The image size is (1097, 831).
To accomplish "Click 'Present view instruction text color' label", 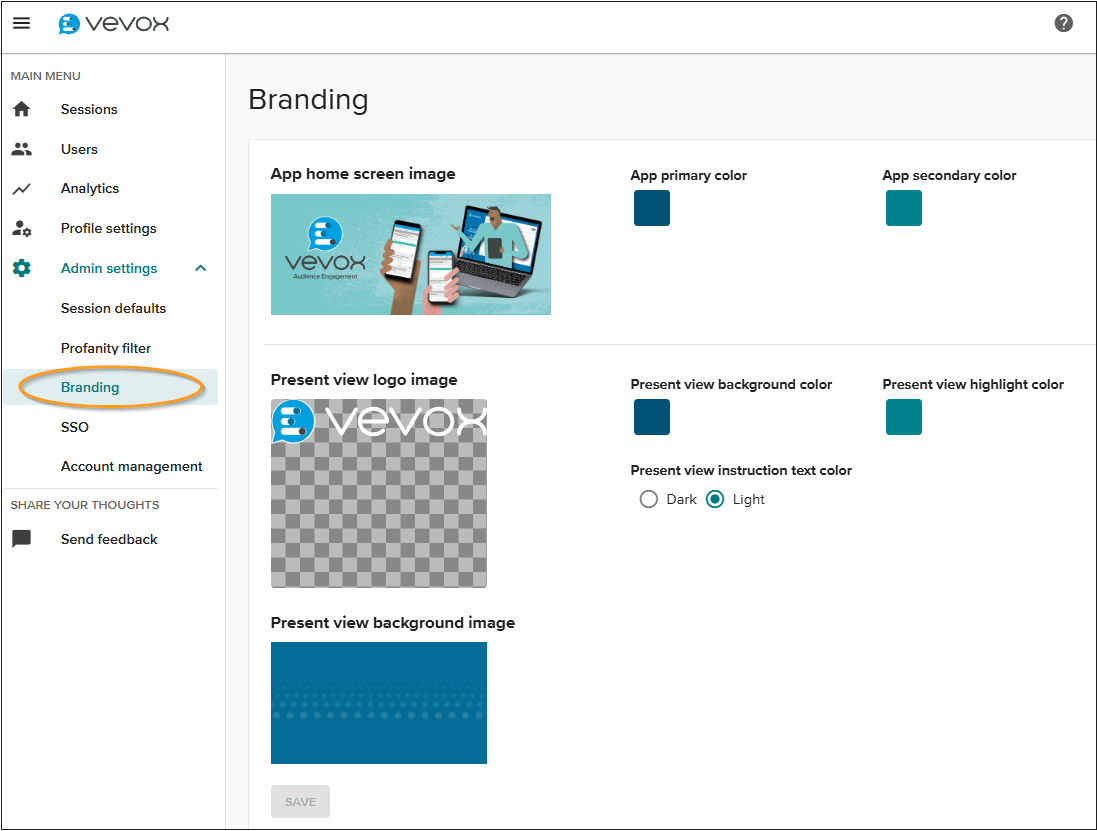I will [741, 470].
